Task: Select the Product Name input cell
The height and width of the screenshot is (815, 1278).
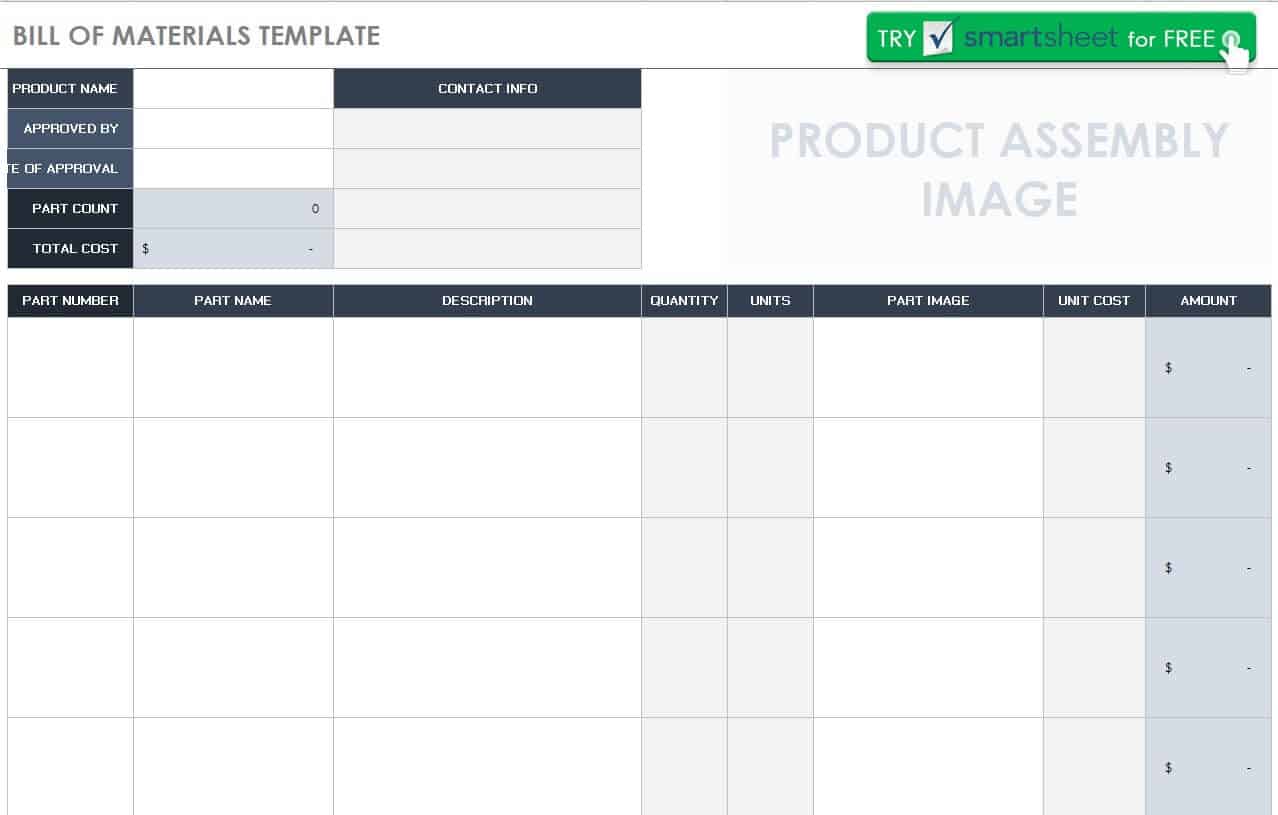Action: [x=233, y=88]
